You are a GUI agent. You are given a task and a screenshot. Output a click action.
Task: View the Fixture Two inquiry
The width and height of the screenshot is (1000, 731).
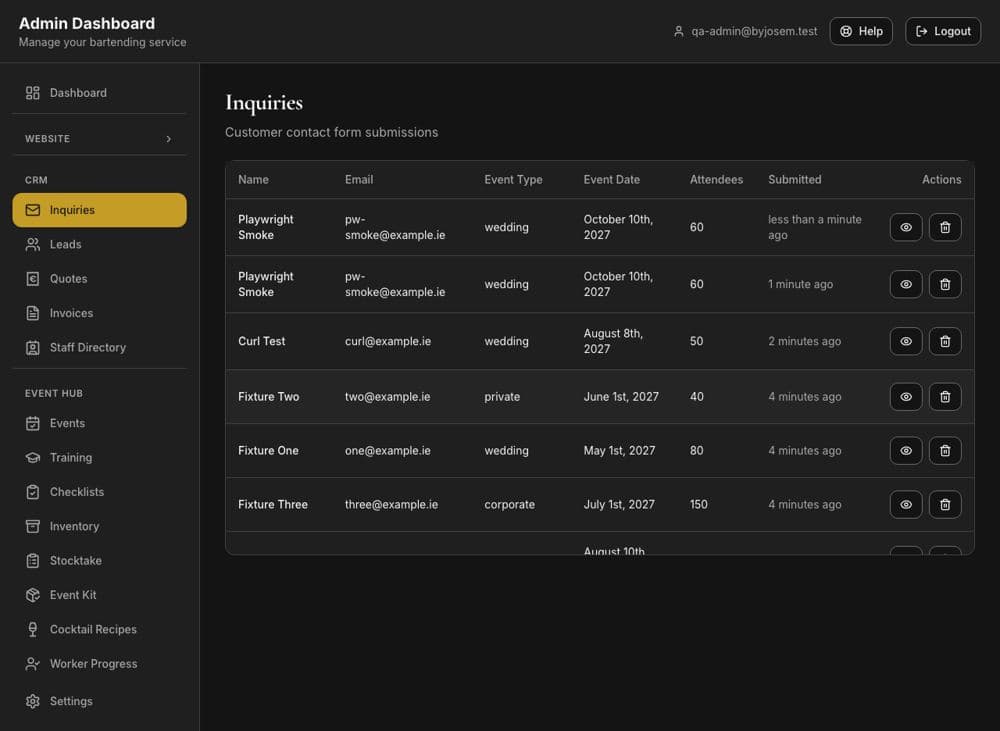[906, 397]
